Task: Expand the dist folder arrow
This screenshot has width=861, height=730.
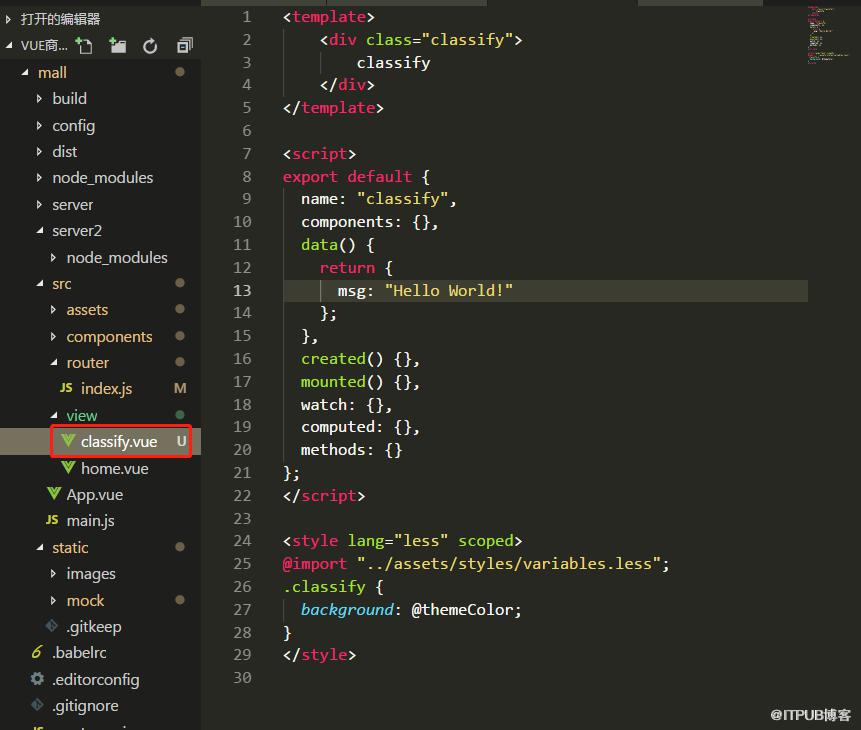Action: click(x=39, y=151)
